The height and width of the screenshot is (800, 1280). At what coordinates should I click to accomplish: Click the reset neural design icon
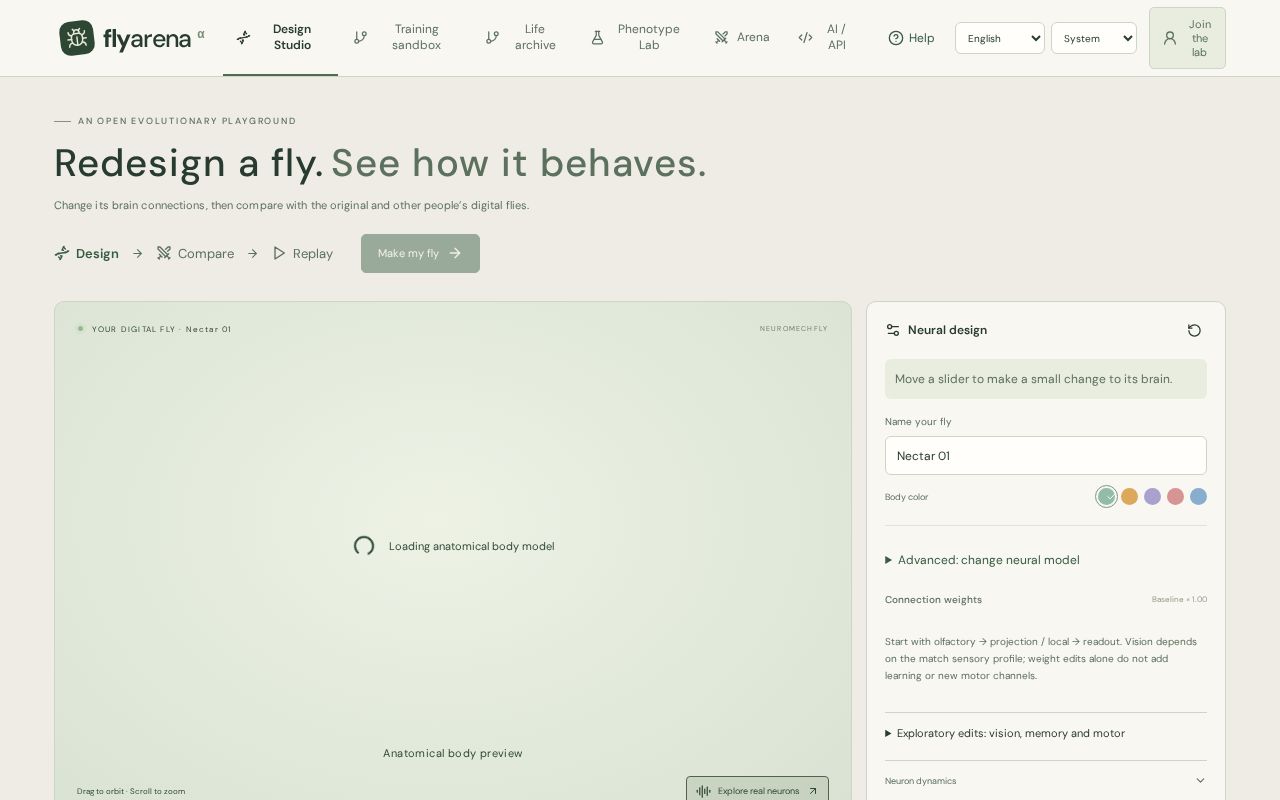click(x=1194, y=330)
